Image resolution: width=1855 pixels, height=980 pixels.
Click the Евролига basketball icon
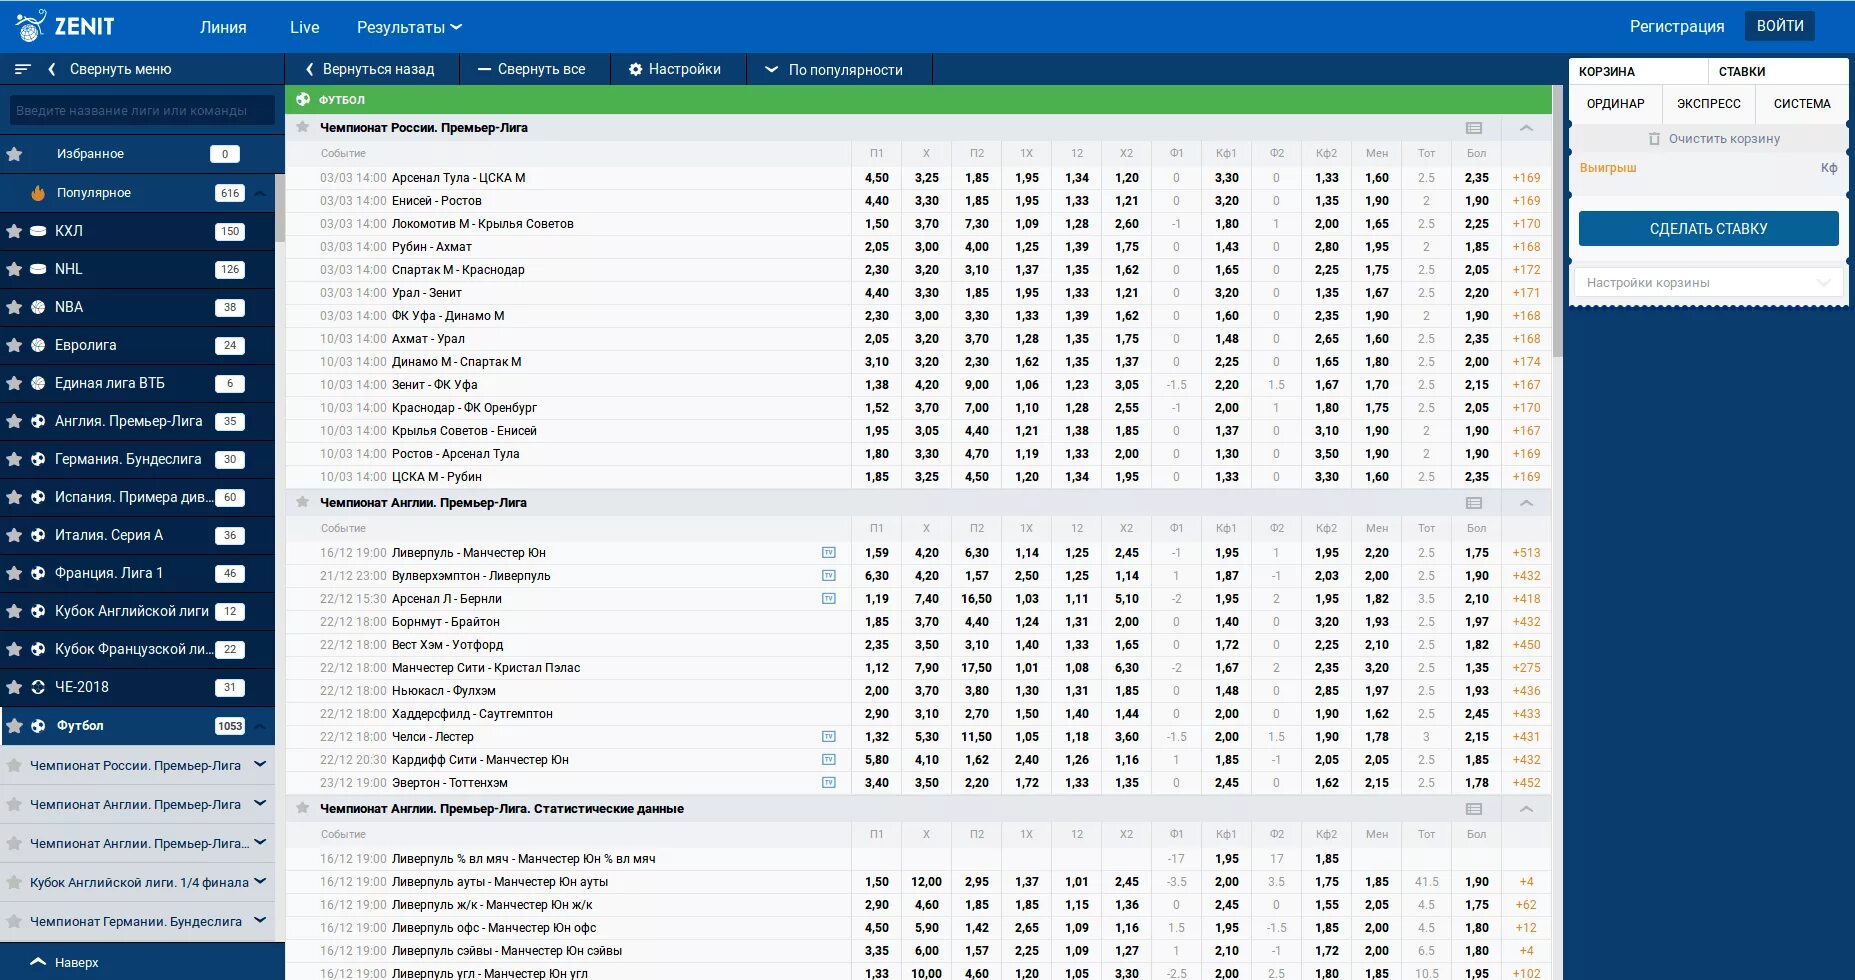pyautogui.click(x=38, y=345)
